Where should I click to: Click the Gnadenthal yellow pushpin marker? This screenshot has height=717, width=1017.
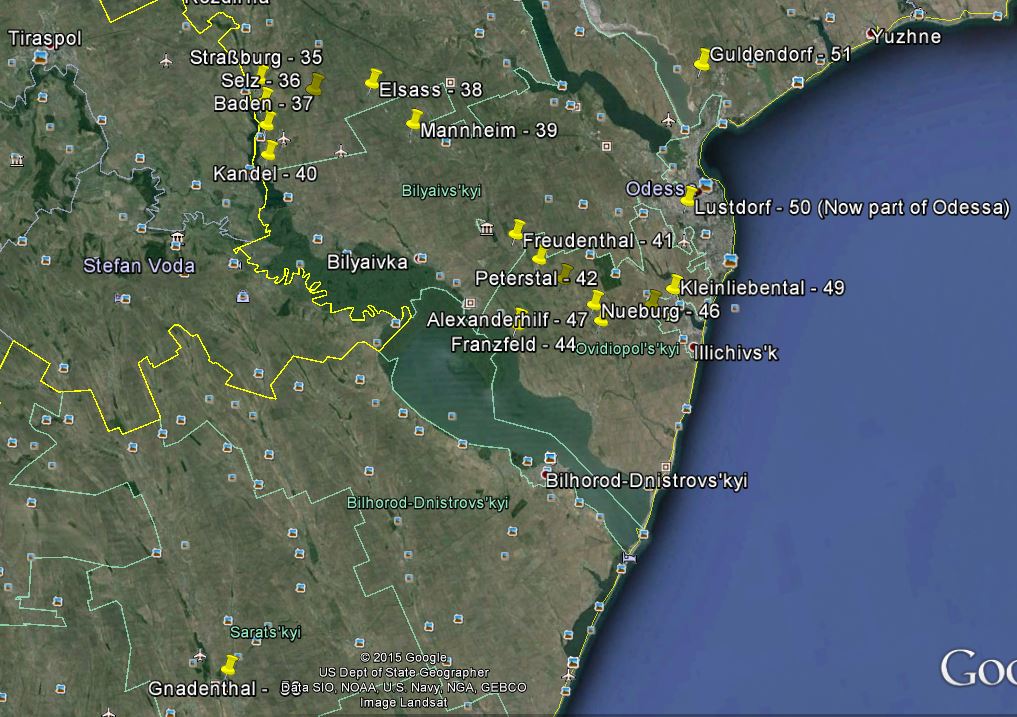(x=230, y=665)
